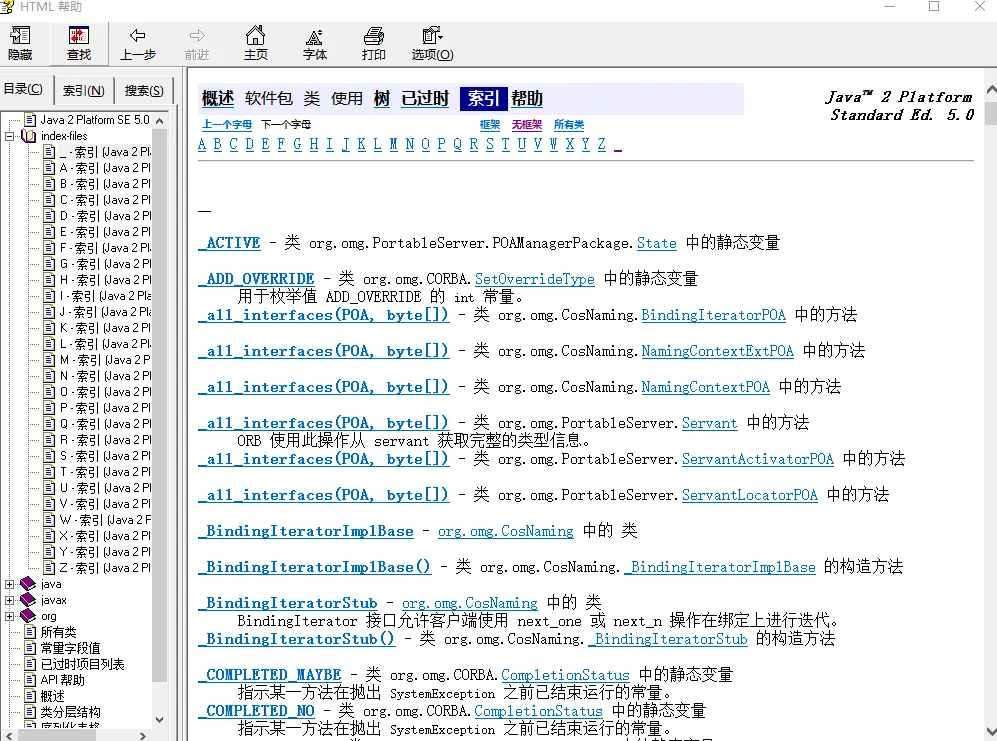The width and height of the screenshot is (997, 741).
Task: Click the 字体 (Font) toolbar icon
Action: [315, 43]
